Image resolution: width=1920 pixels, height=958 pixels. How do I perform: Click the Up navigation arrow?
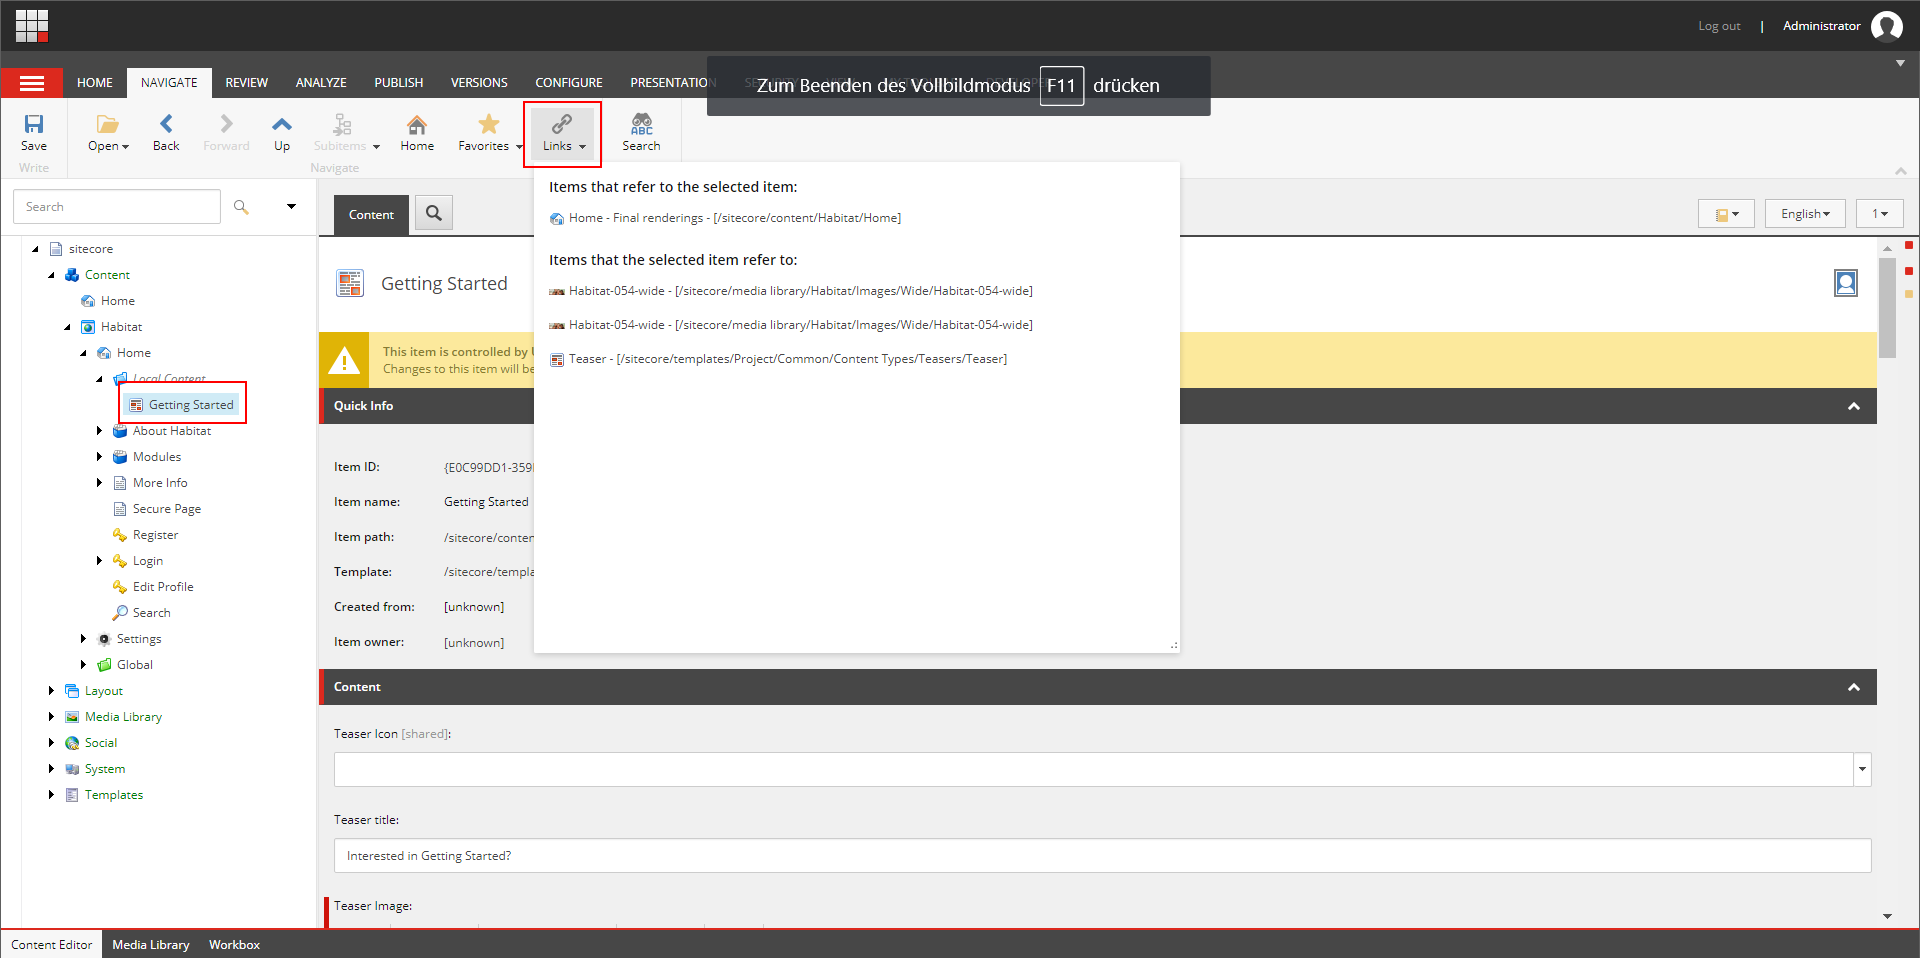tap(282, 124)
